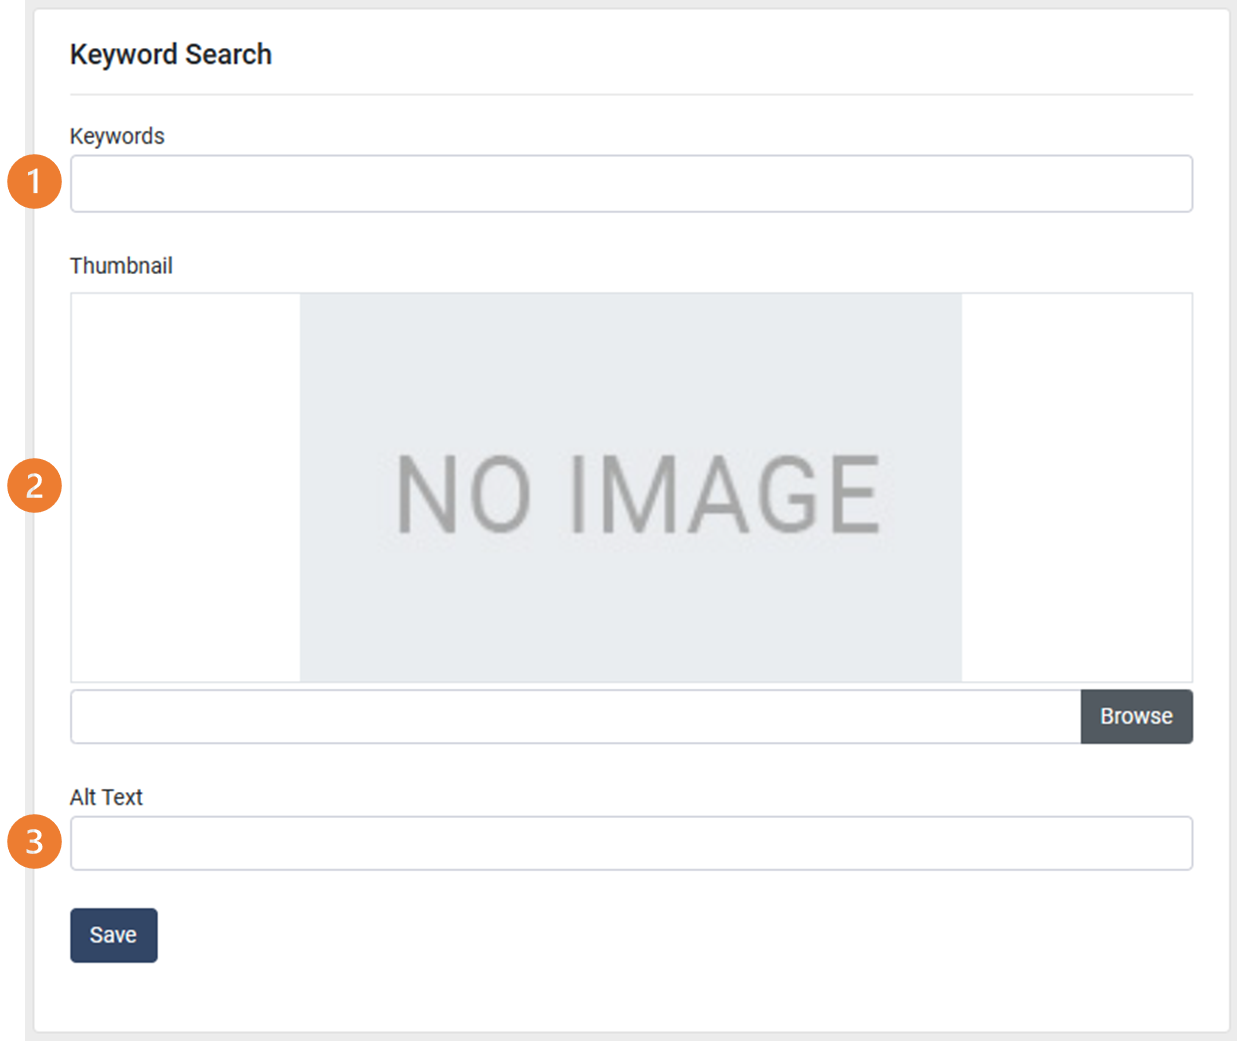Select the Alt Text input field
Image resolution: width=1237 pixels, height=1041 pixels.
[x=630, y=843]
